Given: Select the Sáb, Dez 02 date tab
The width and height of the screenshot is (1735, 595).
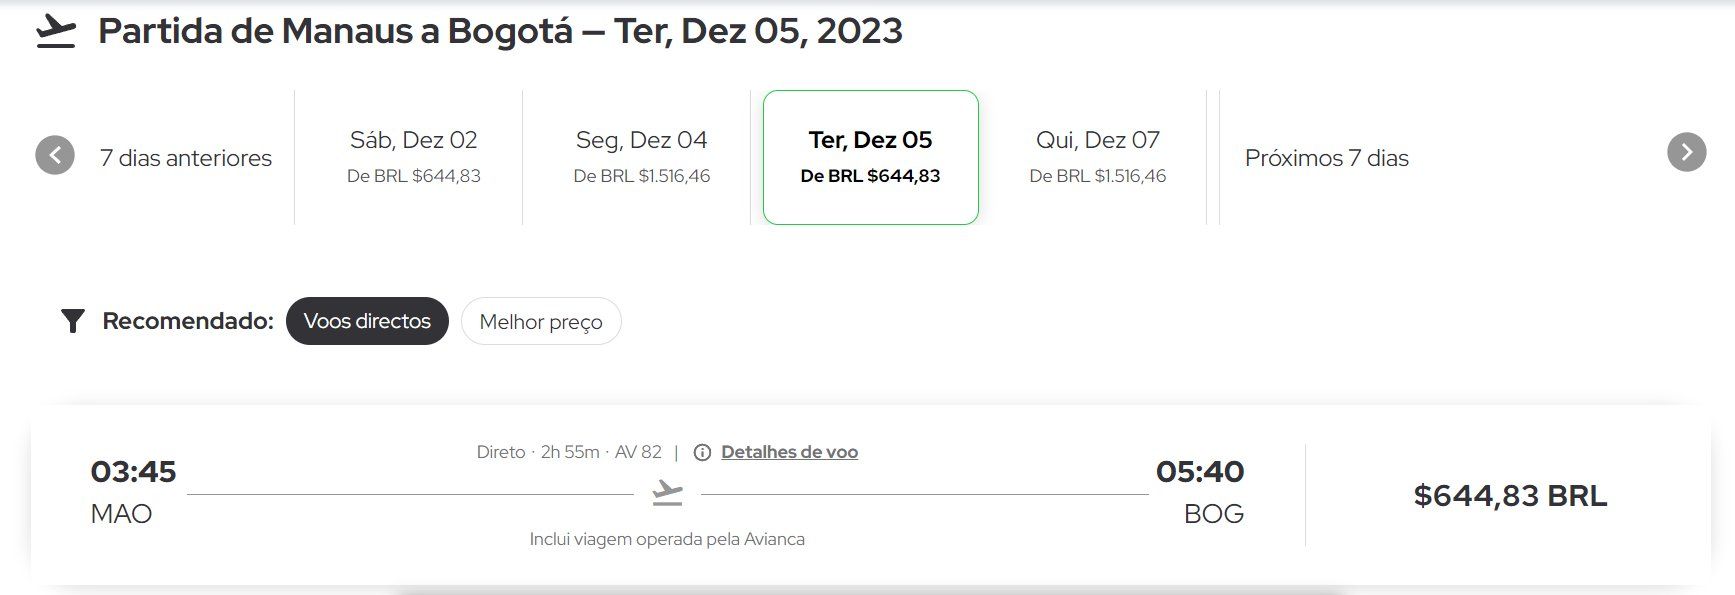Looking at the screenshot, I should (x=413, y=157).
